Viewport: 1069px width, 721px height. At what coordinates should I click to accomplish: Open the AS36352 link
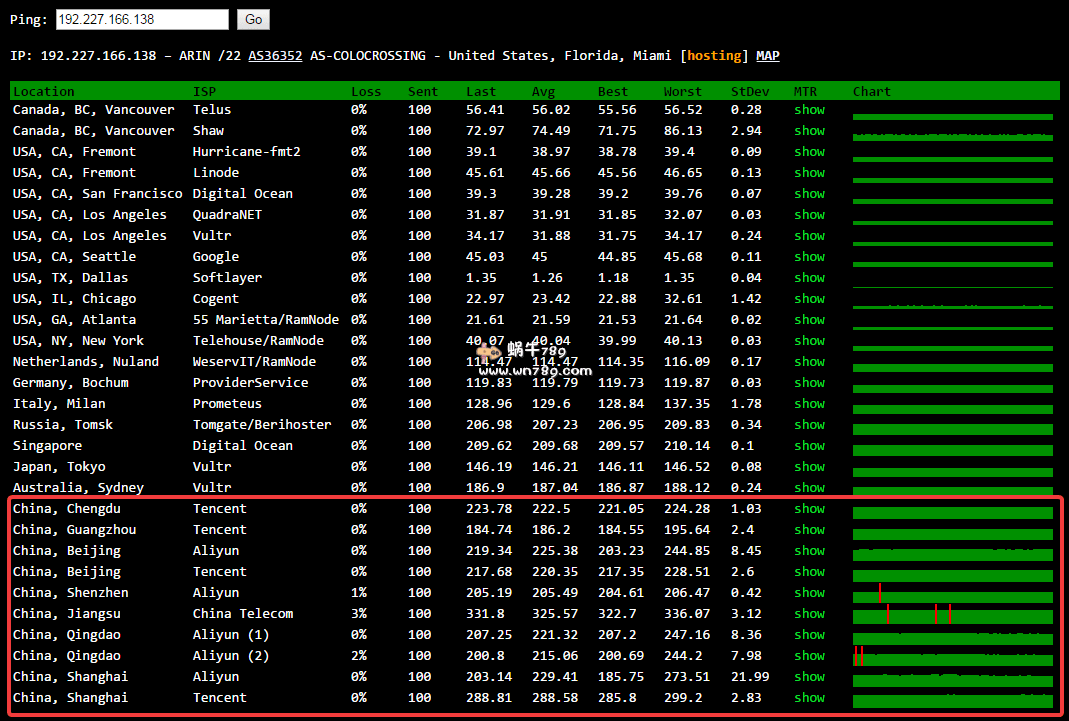click(275, 56)
